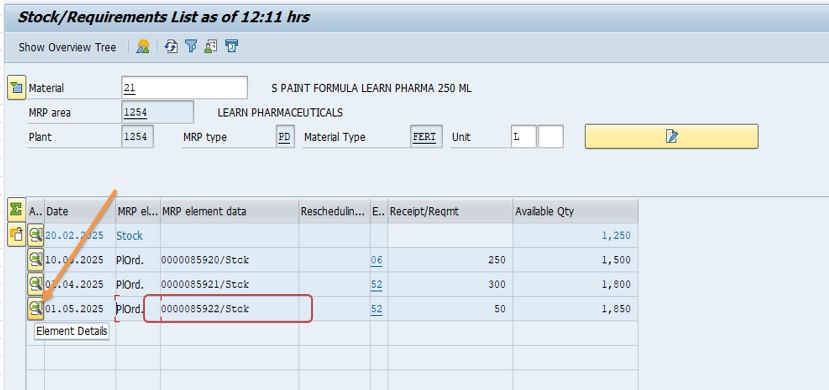This screenshot has width=829, height=390.
Task: Open element details for planned order 0000085921
Action: (x=36, y=284)
